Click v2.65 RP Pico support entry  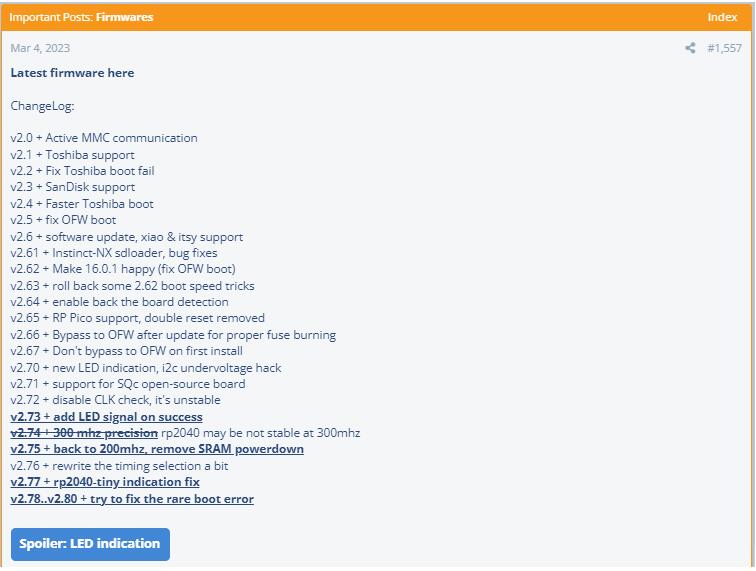137,318
